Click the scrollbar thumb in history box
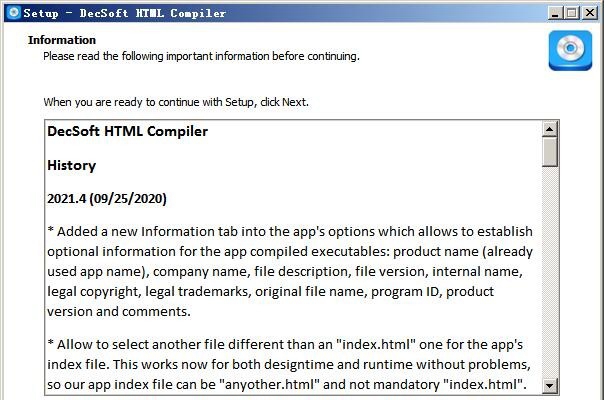604x400 pixels. [550, 151]
